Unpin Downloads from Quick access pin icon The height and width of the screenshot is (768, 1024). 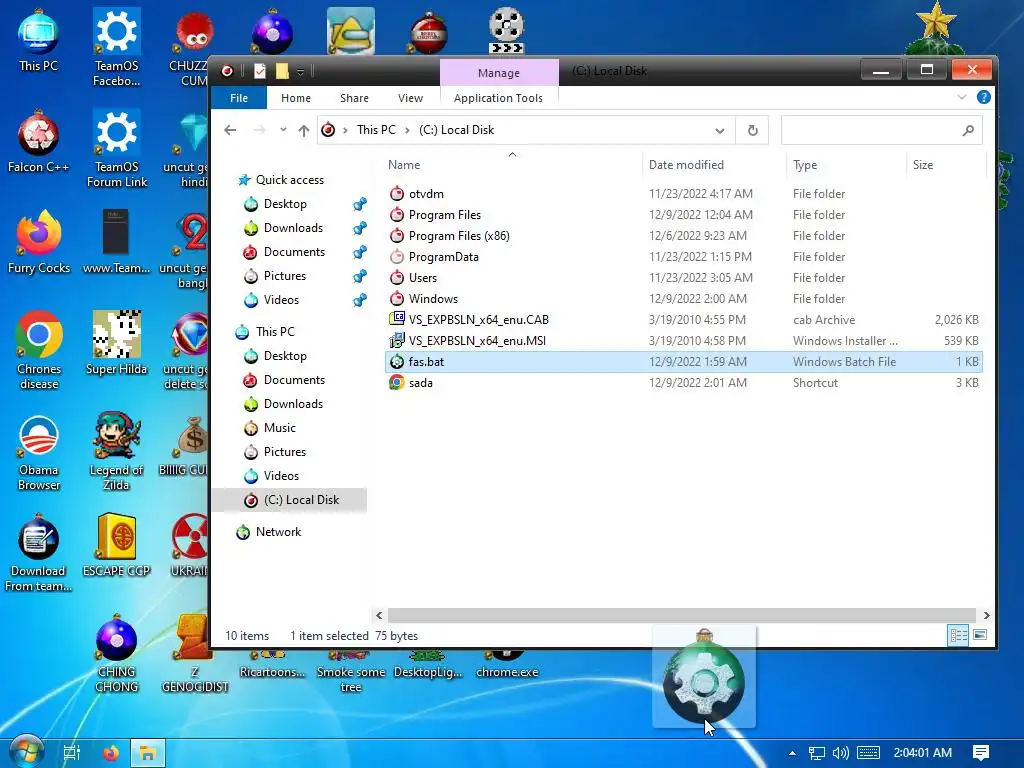click(359, 228)
